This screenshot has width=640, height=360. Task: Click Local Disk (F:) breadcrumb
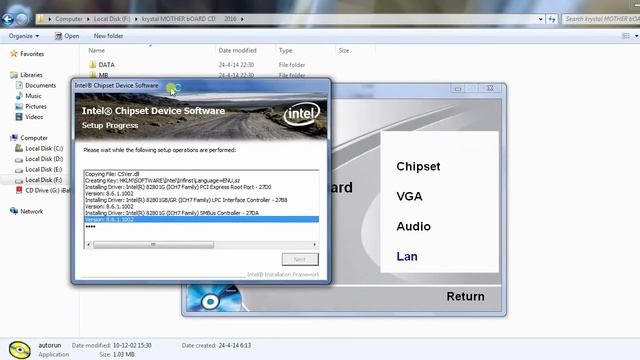tap(112, 19)
